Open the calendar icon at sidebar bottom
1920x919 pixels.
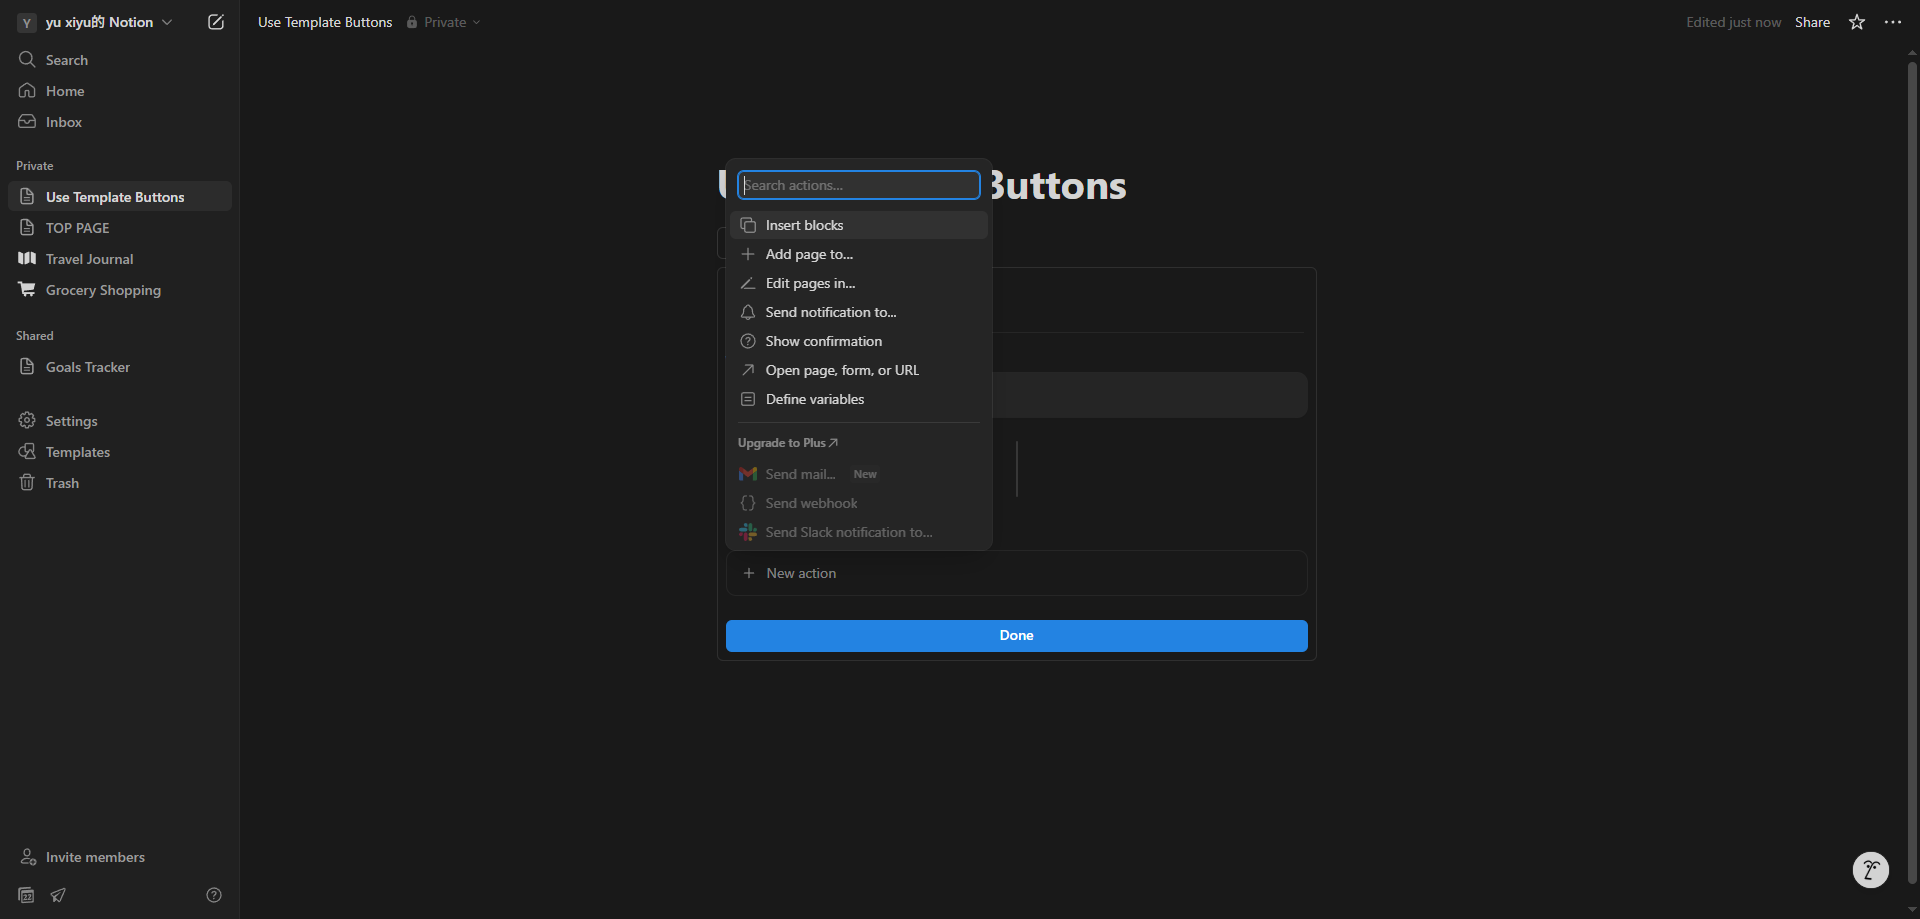[x=27, y=895]
